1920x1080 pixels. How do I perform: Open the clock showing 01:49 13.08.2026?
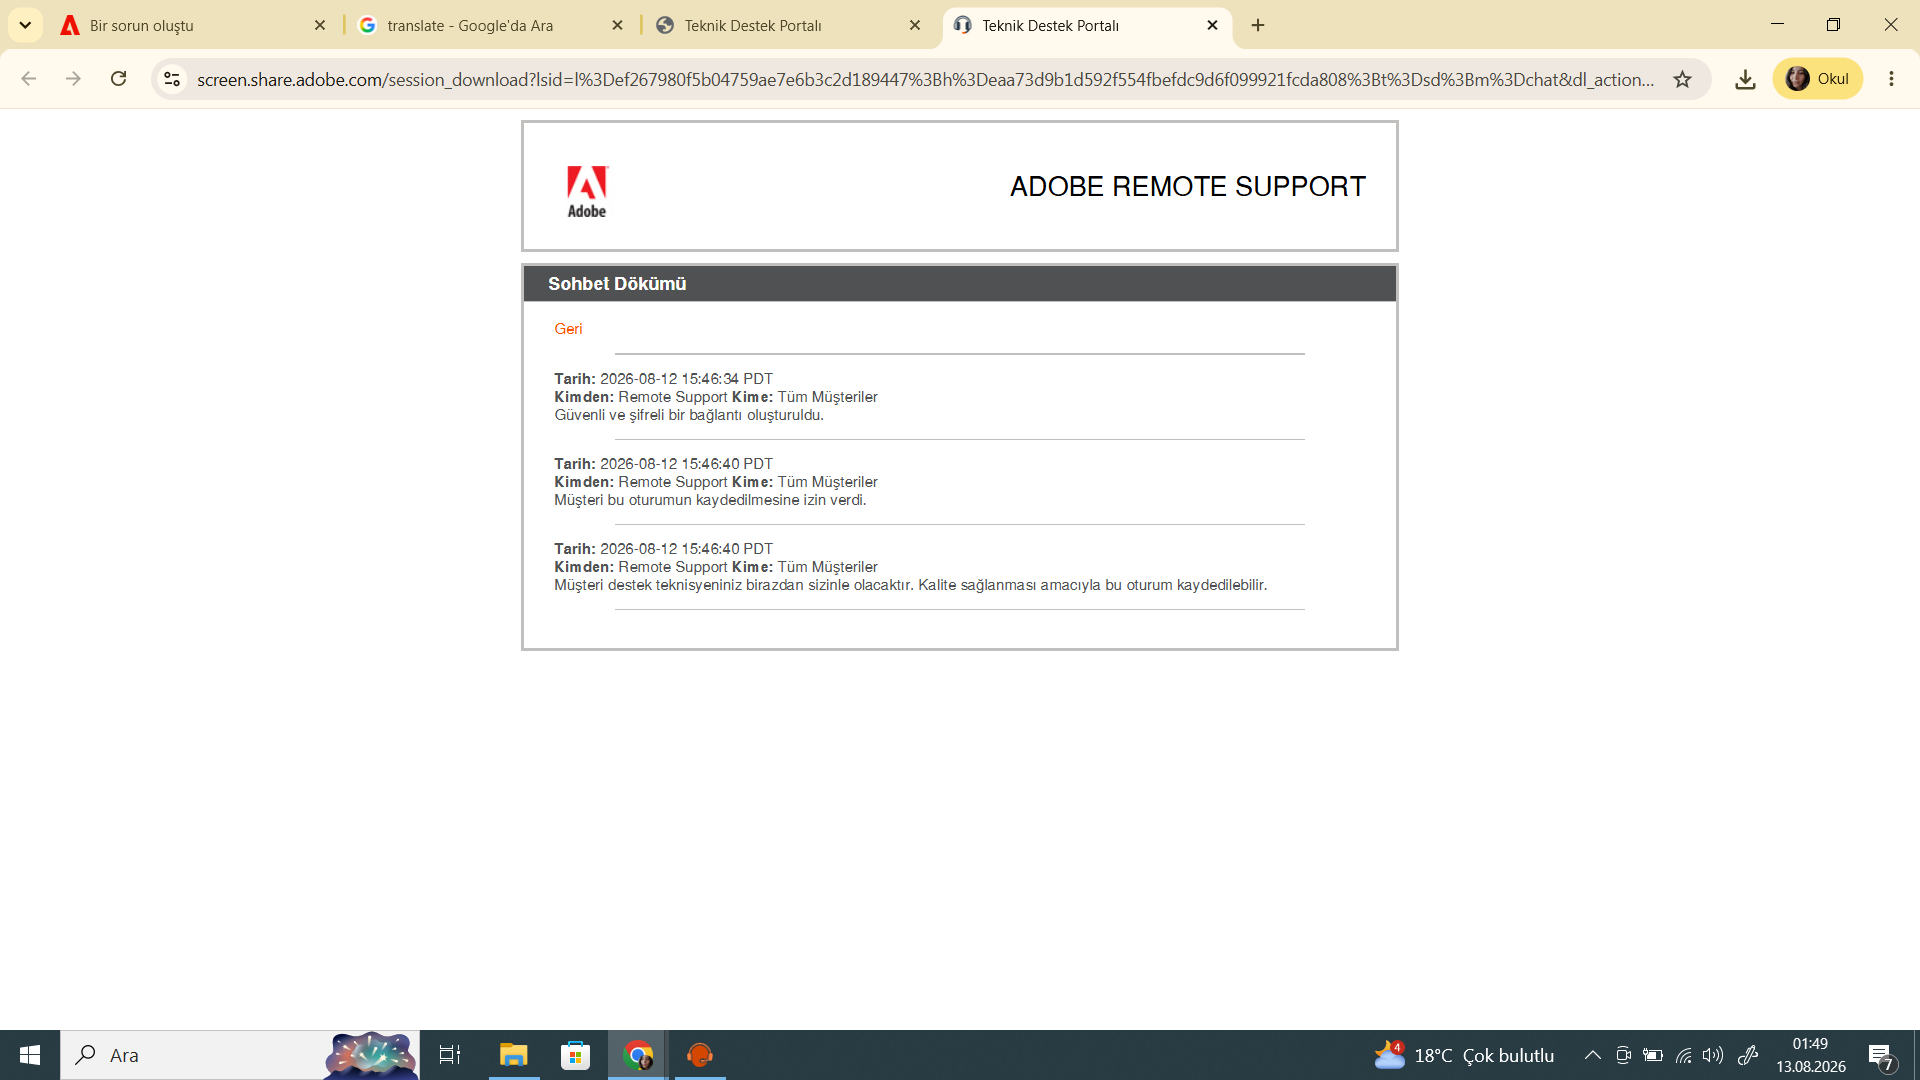[1811, 1055]
